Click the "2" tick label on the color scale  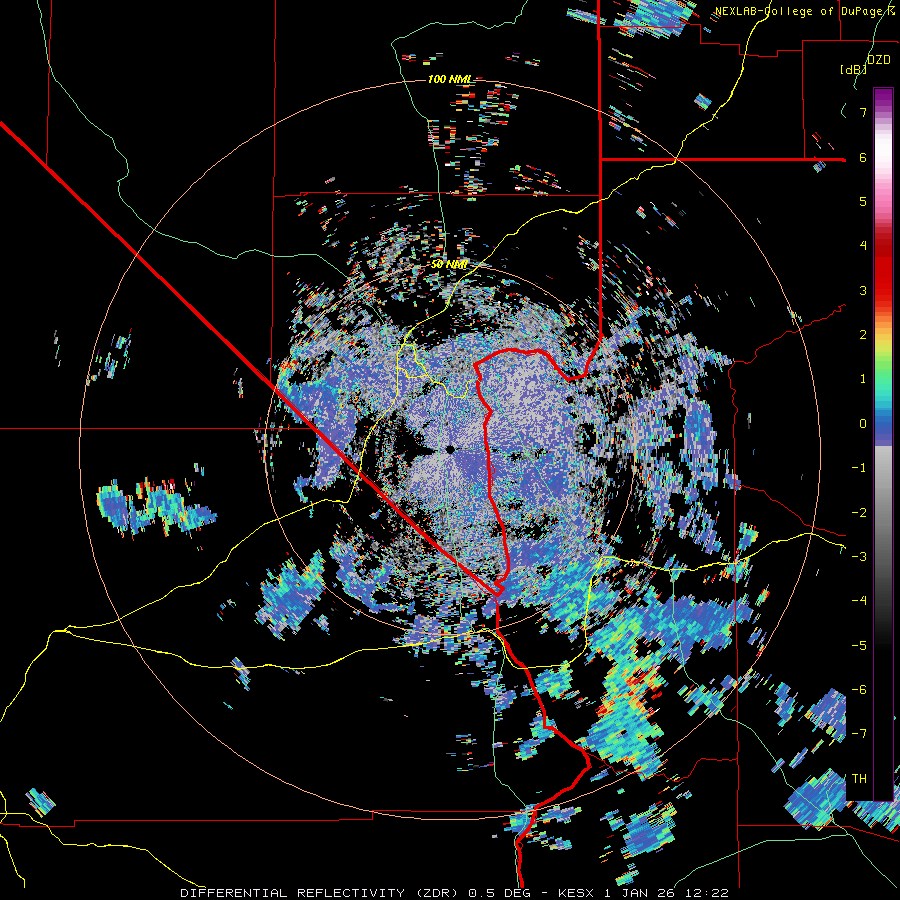(863, 335)
